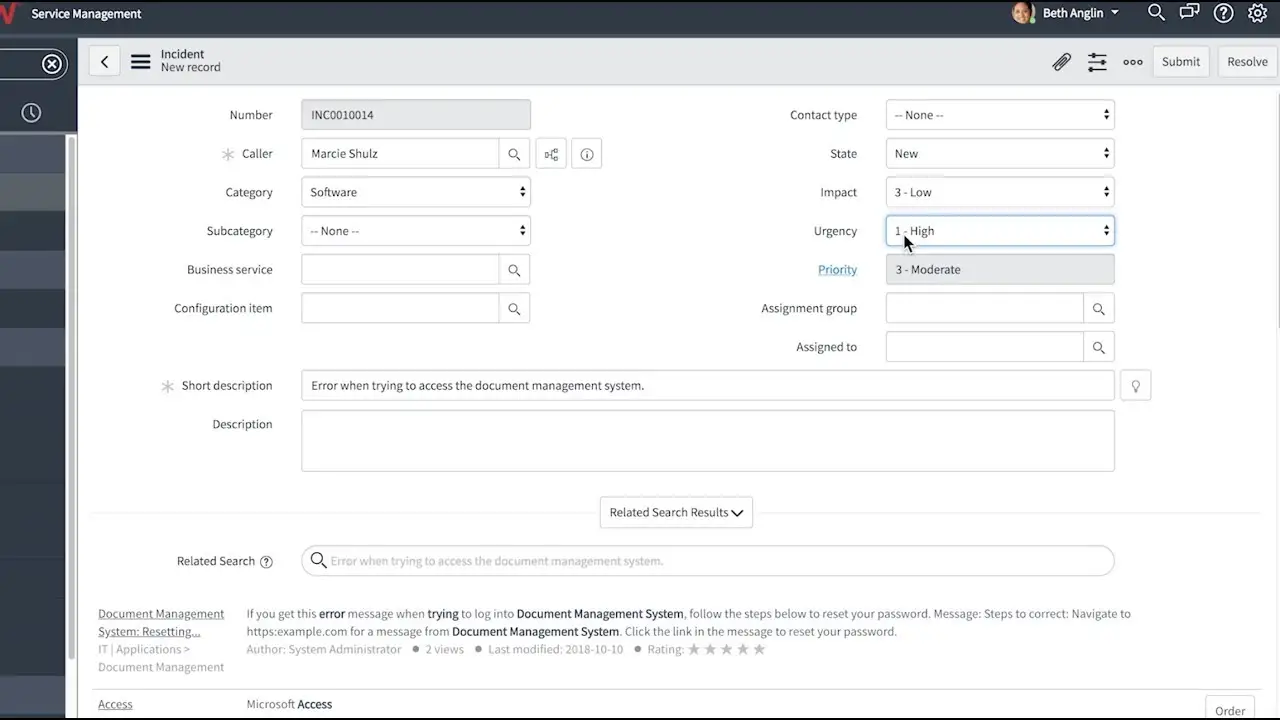The height and width of the screenshot is (720, 1280).
Task: Click the Caller info icon
Action: [587, 154]
